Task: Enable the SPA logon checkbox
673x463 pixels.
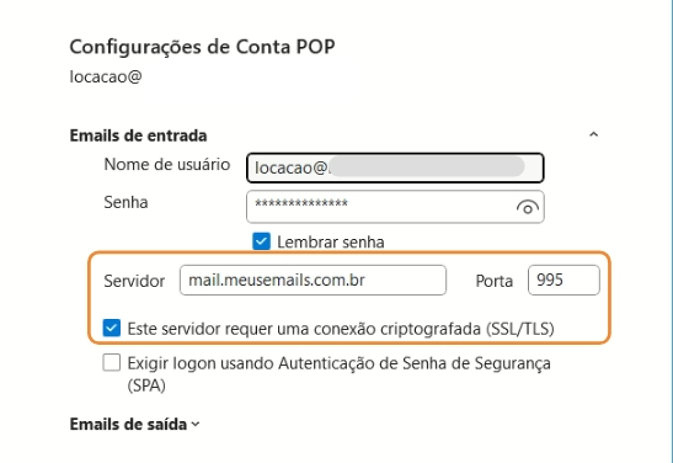Action: [113, 365]
